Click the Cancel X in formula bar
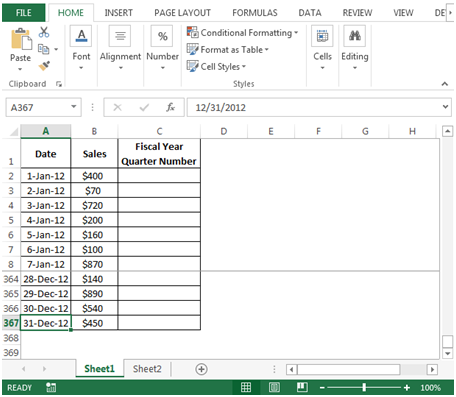The width and height of the screenshot is (456, 397). click(x=117, y=107)
